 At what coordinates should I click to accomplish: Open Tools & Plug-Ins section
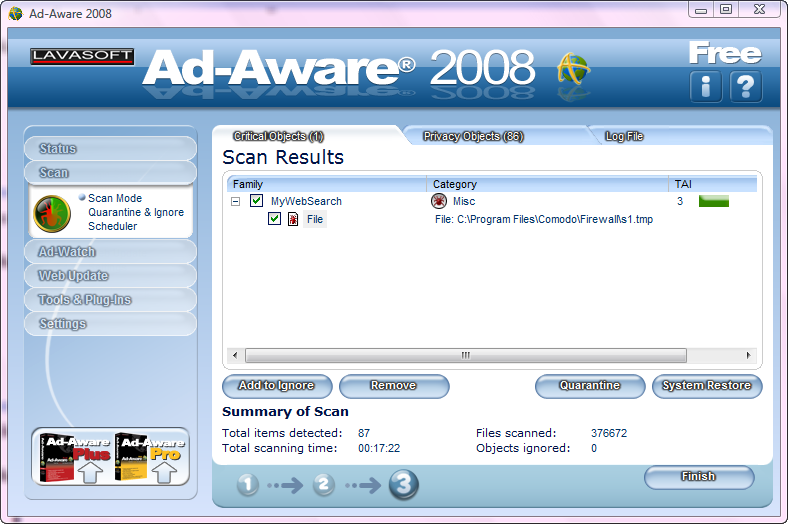(110, 300)
